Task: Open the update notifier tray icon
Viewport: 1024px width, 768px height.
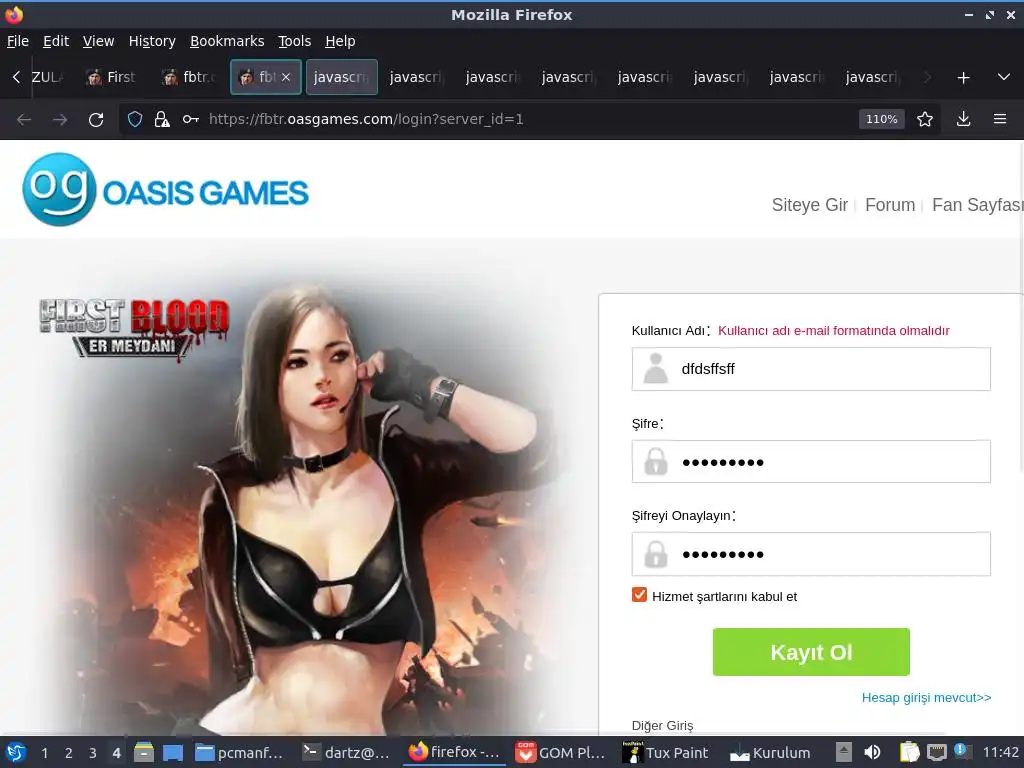Action: pos(961,751)
